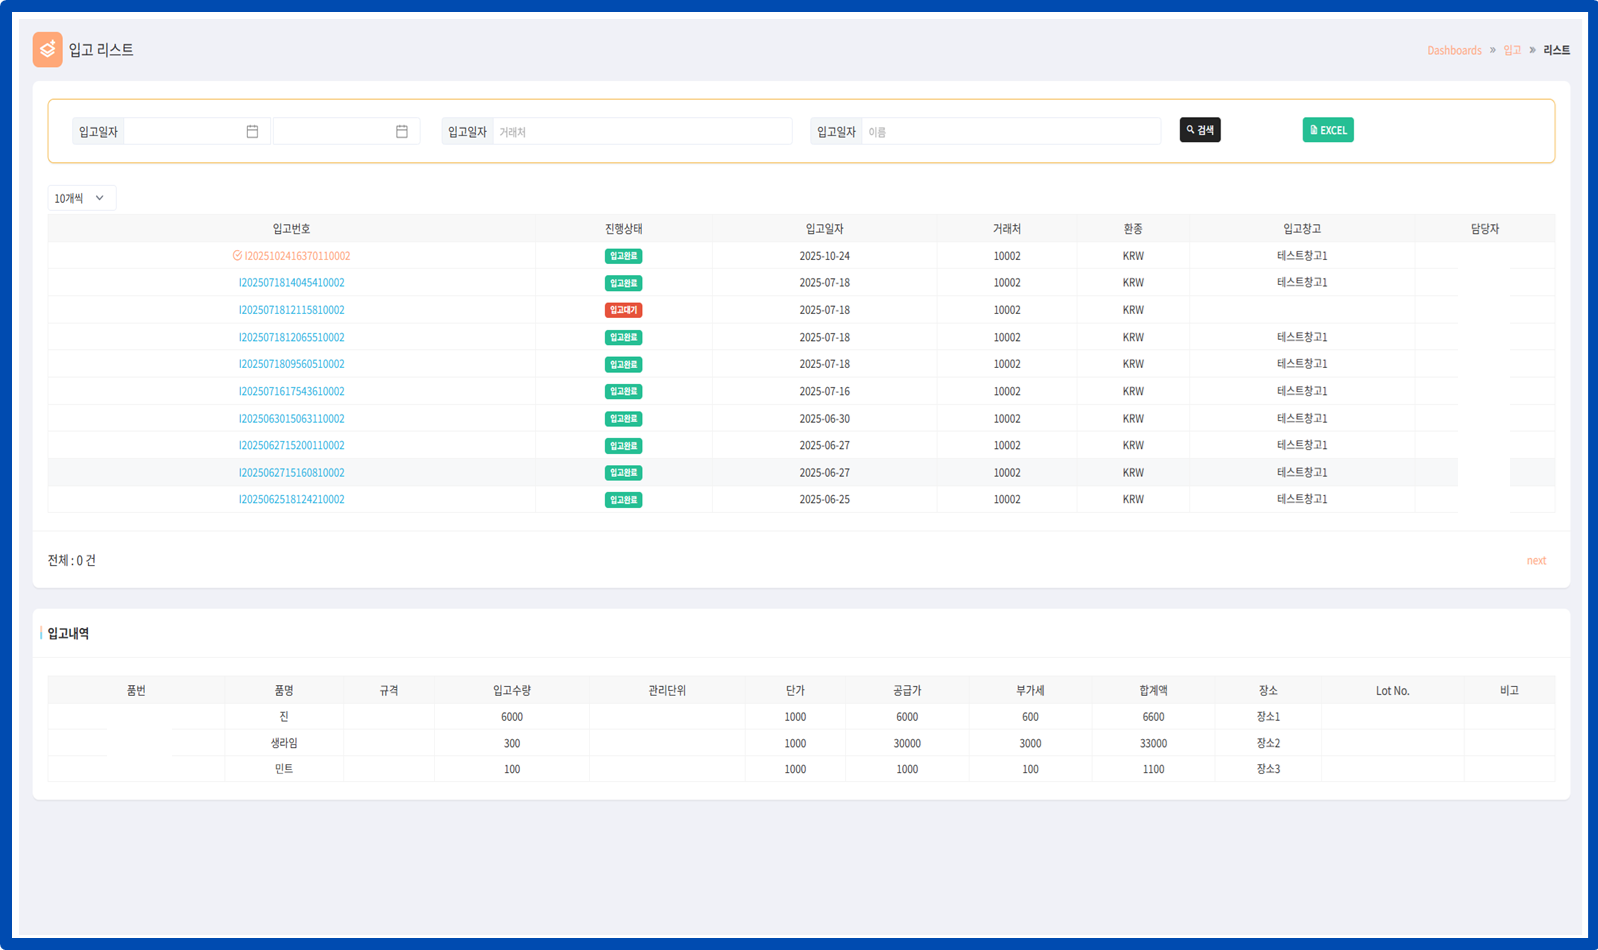Open the end date calendar icon

point(401,131)
